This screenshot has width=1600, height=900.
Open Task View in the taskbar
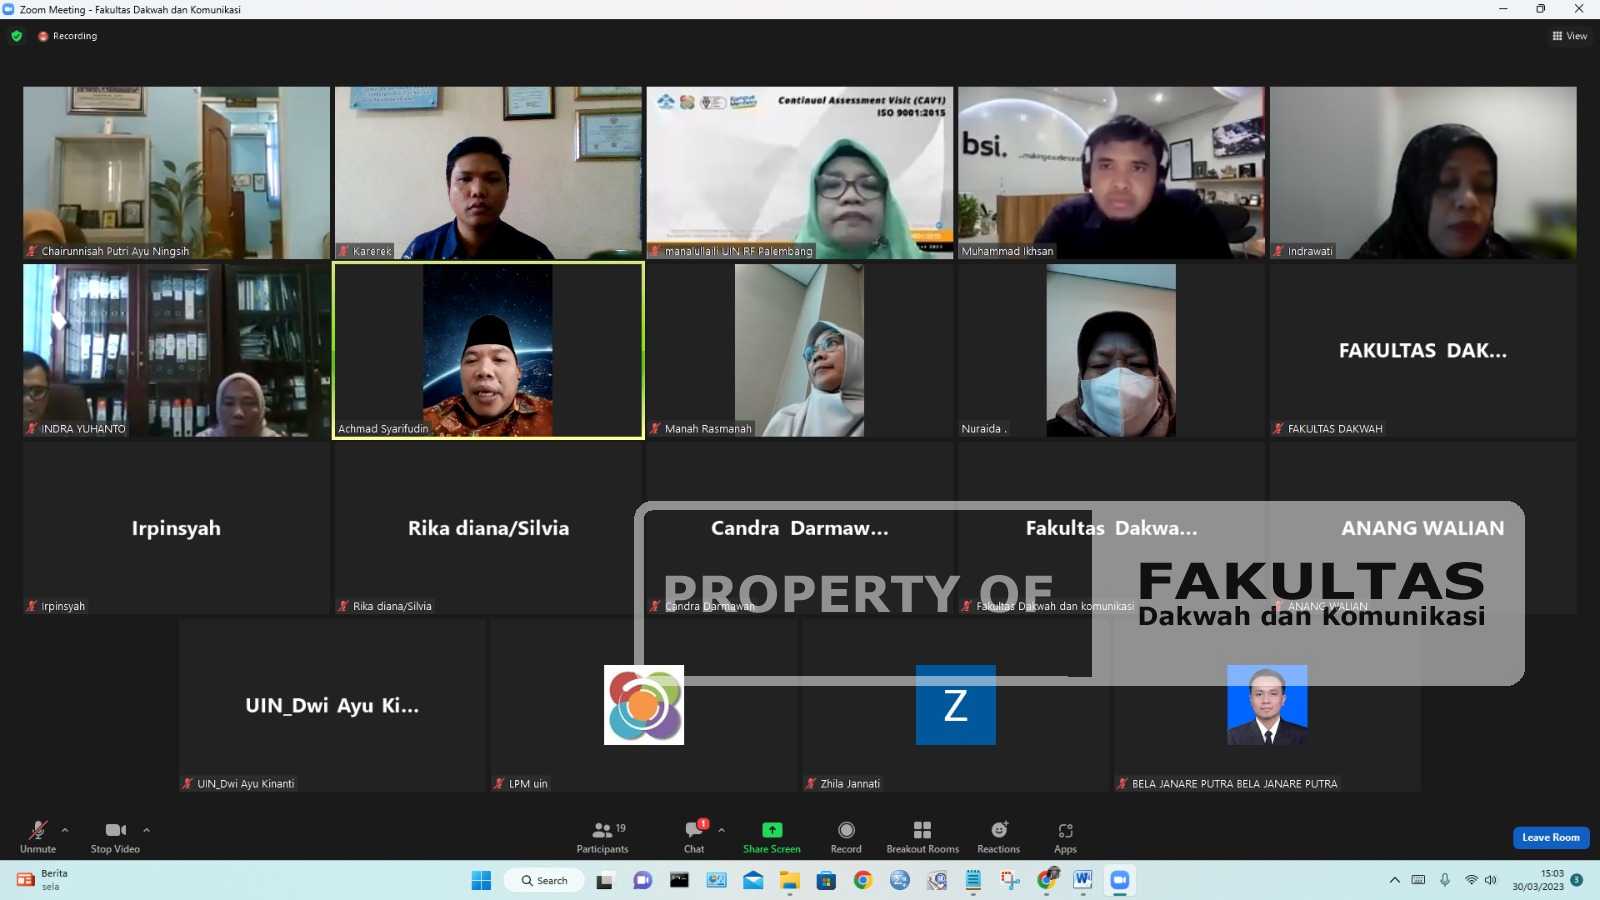pos(604,880)
